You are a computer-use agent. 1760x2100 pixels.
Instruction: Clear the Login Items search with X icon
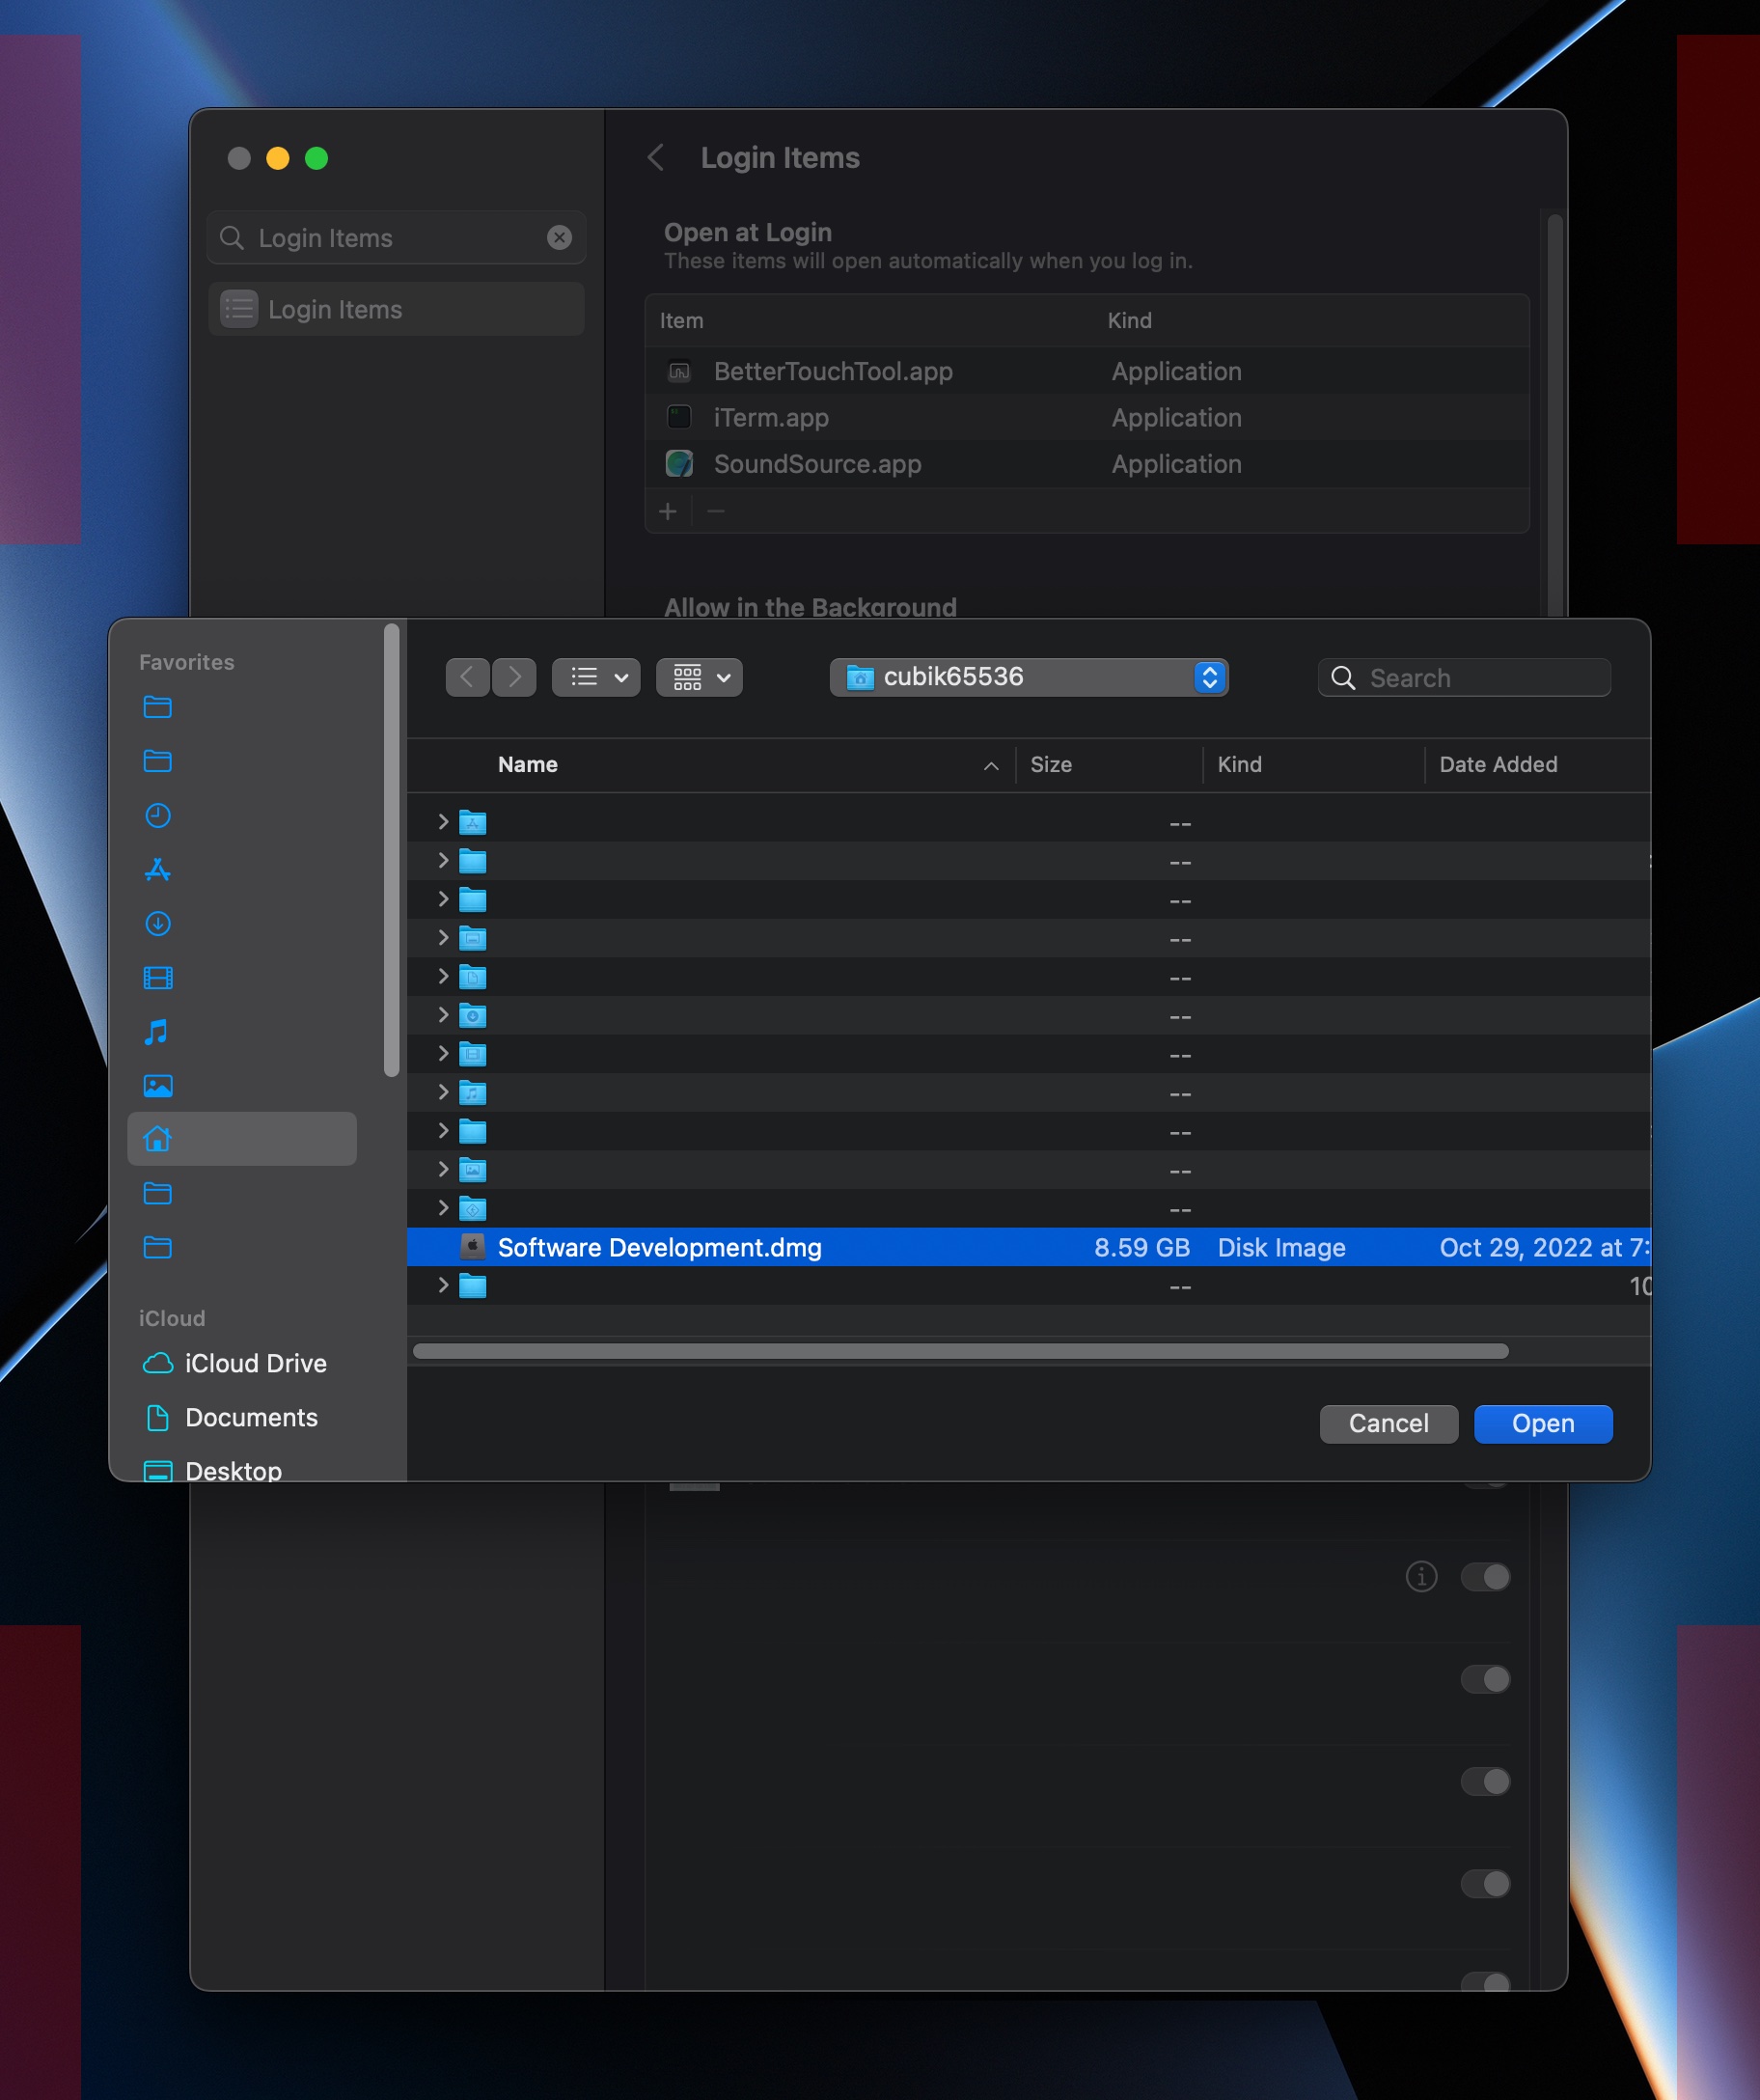559,238
